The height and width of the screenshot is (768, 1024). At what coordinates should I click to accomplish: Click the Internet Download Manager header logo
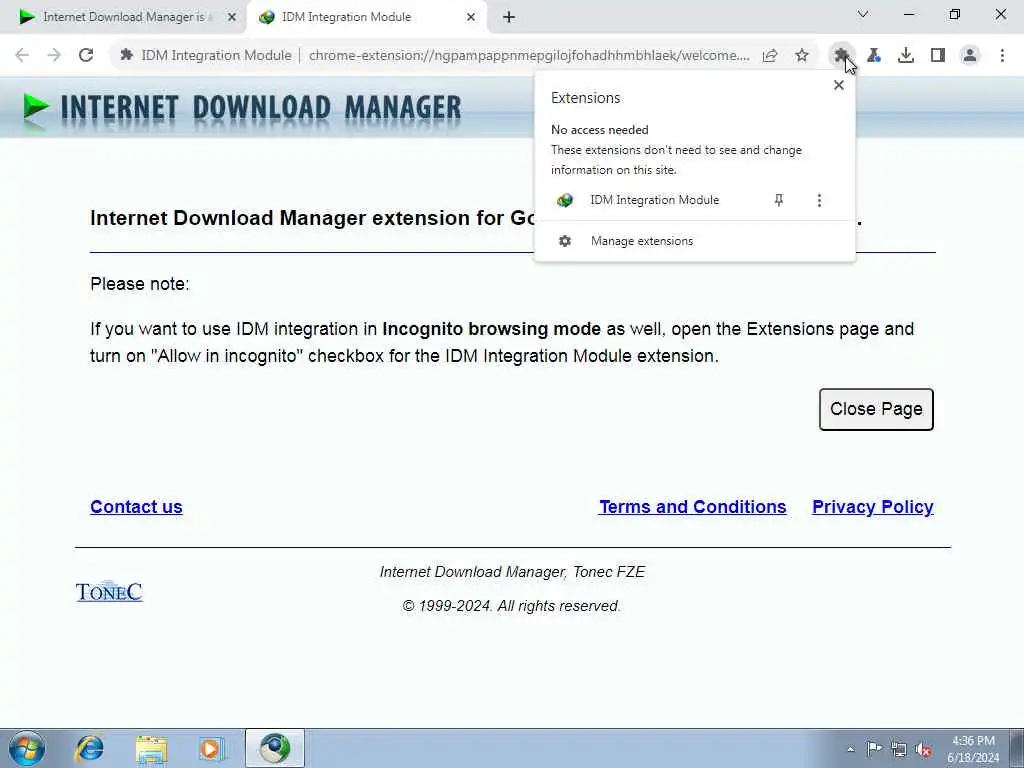[x=242, y=108]
